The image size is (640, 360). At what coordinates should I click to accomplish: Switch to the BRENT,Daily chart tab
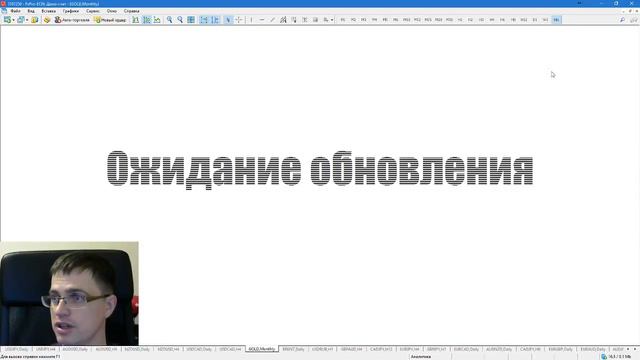pos(293,349)
